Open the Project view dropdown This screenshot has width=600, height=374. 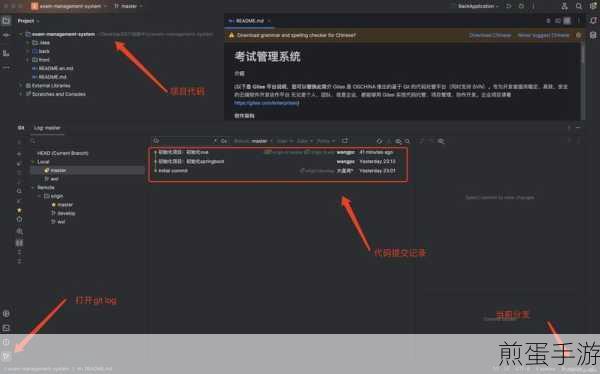coord(28,21)
